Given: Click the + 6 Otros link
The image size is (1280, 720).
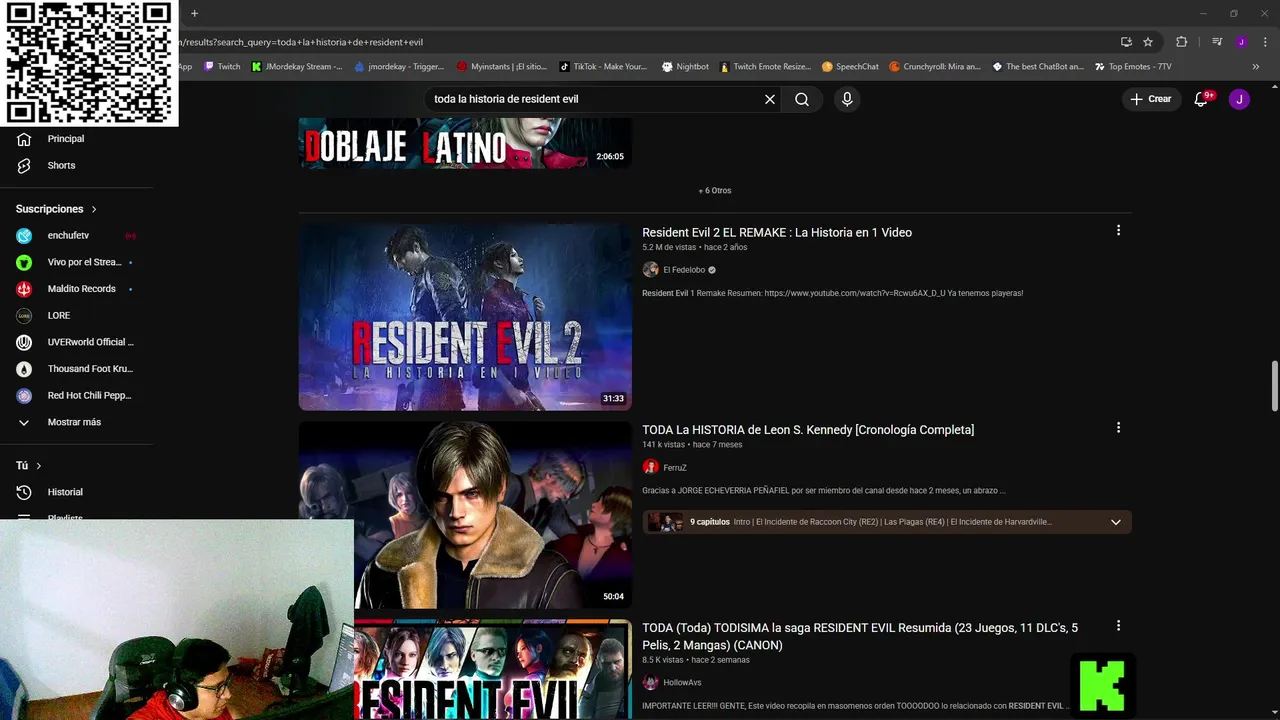Looking at the screenshot, I should [x=715, y=190].
